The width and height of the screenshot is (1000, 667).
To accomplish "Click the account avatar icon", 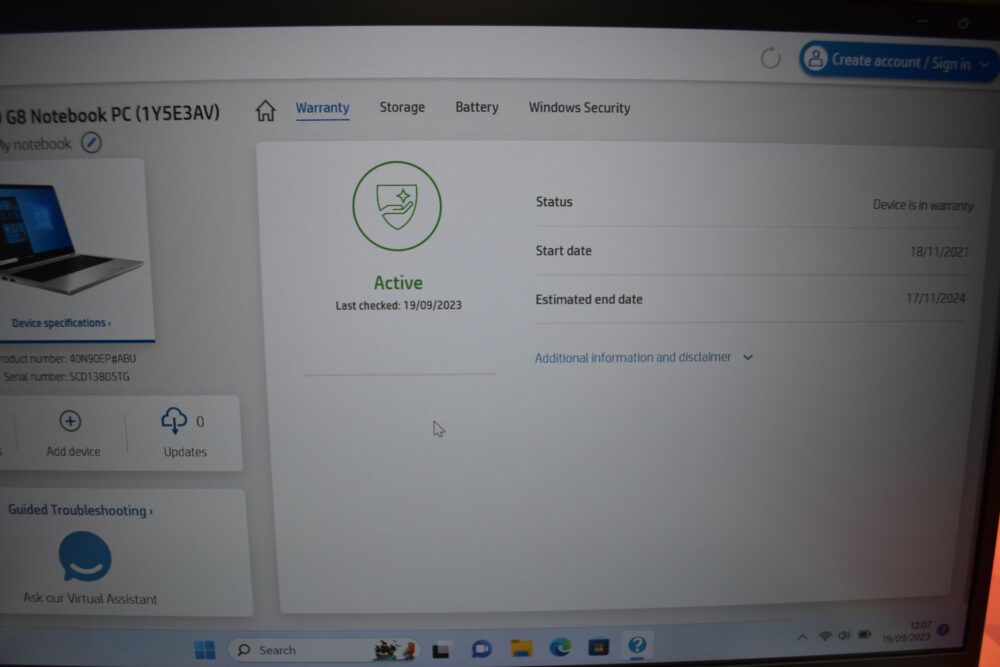I will pyautogui.click(x=815, y=59).
